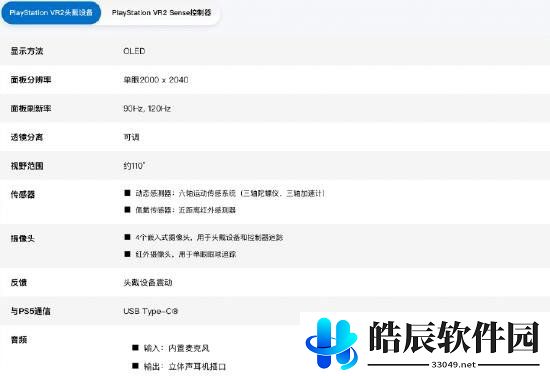Click the 4个嵌入式摄像头 tracking line

click(x=204, y=237)
